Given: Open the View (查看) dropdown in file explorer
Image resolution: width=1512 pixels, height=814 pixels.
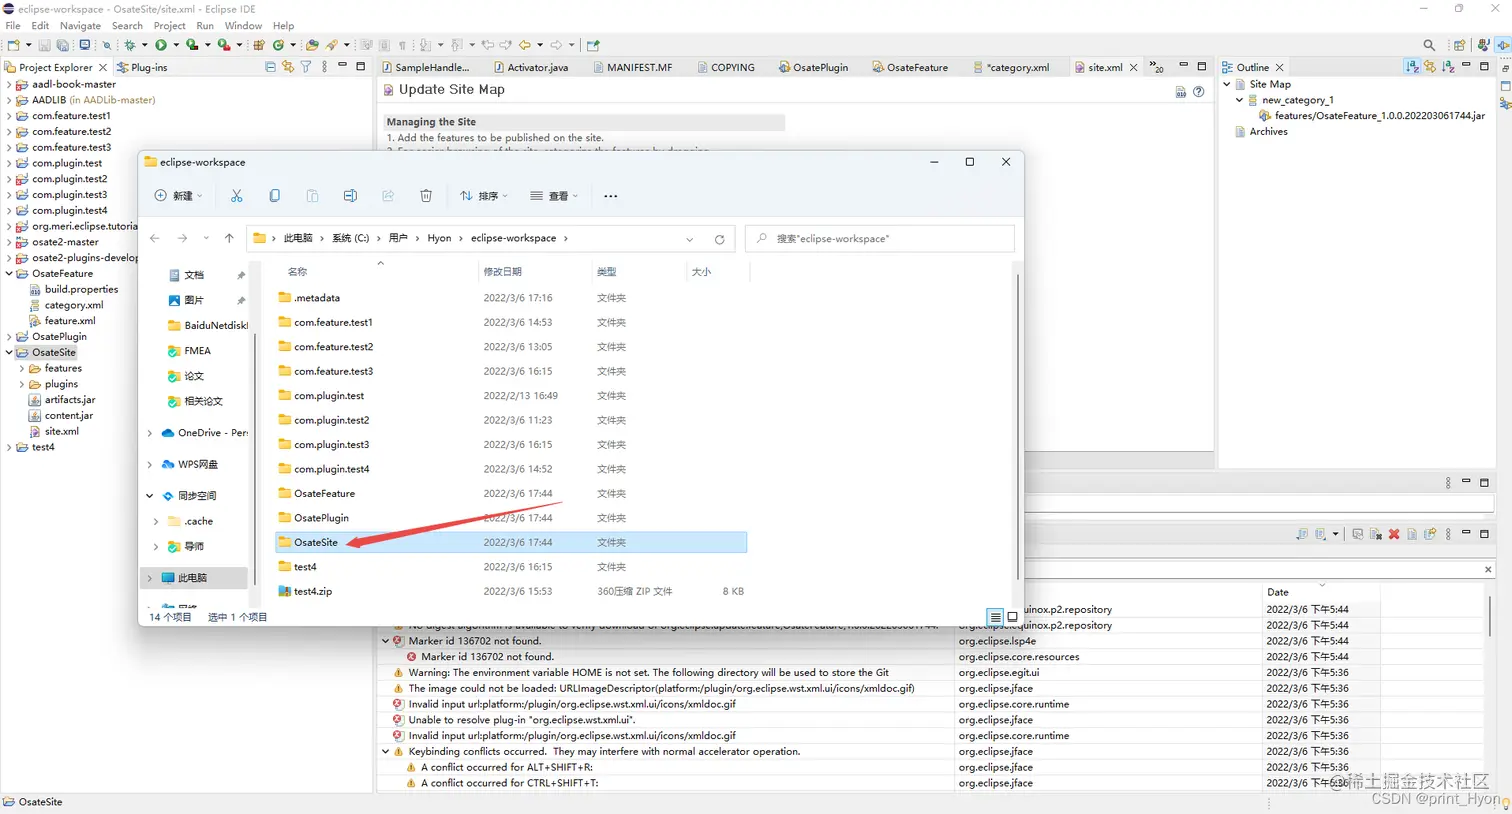Looking at the screenshot, I should 554,196.
